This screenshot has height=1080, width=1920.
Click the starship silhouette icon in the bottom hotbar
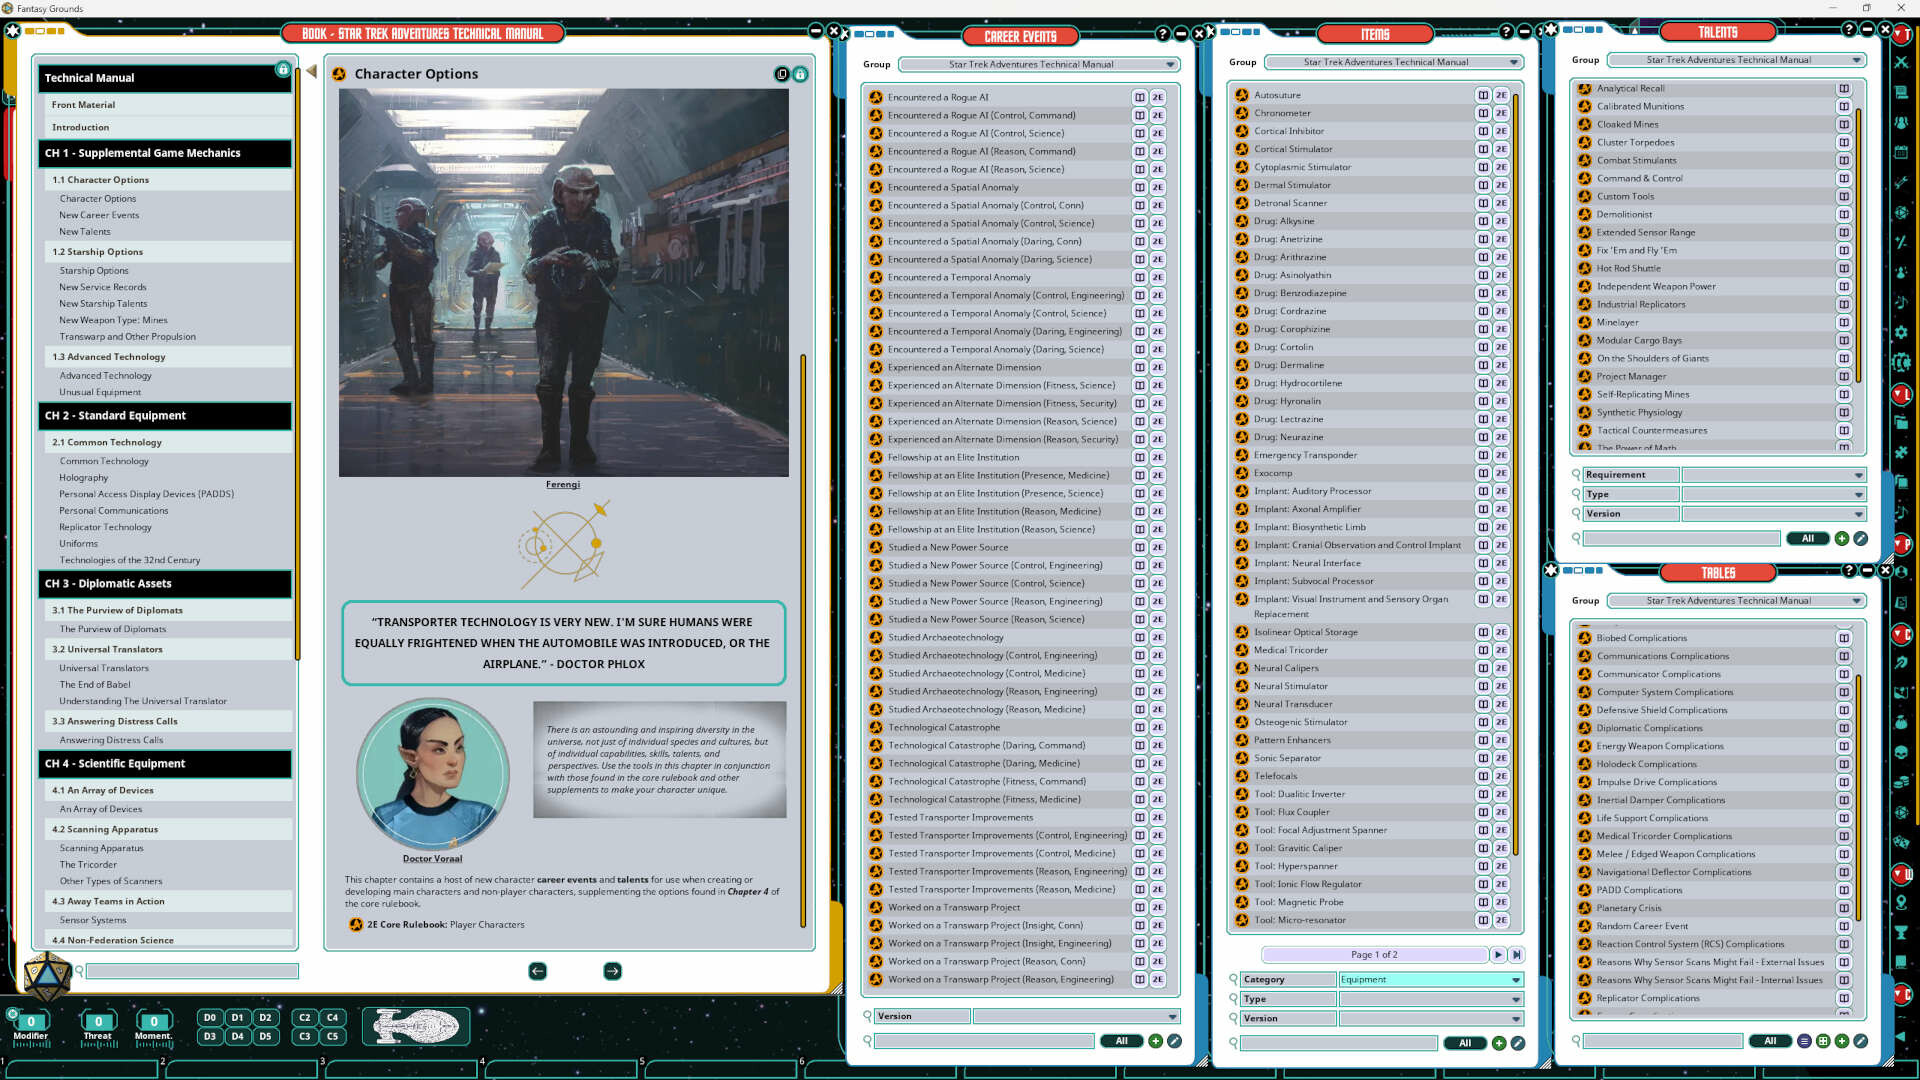tap(416, 1026)
